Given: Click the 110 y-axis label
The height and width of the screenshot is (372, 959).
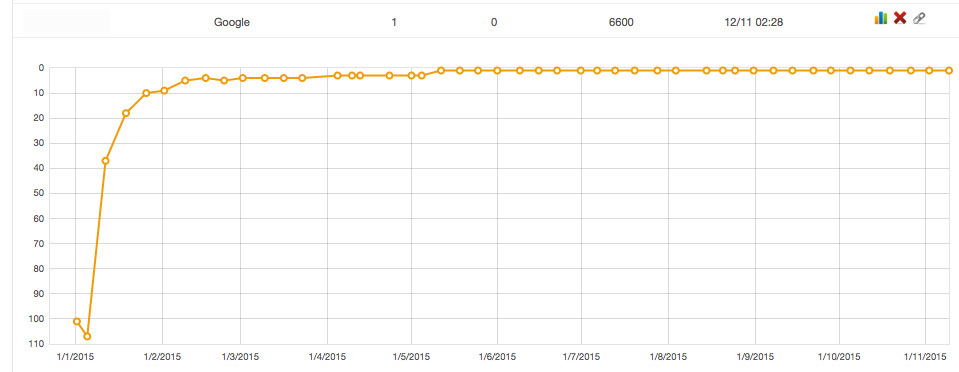Looking at the screenshot, I should (x=38, y=344).
